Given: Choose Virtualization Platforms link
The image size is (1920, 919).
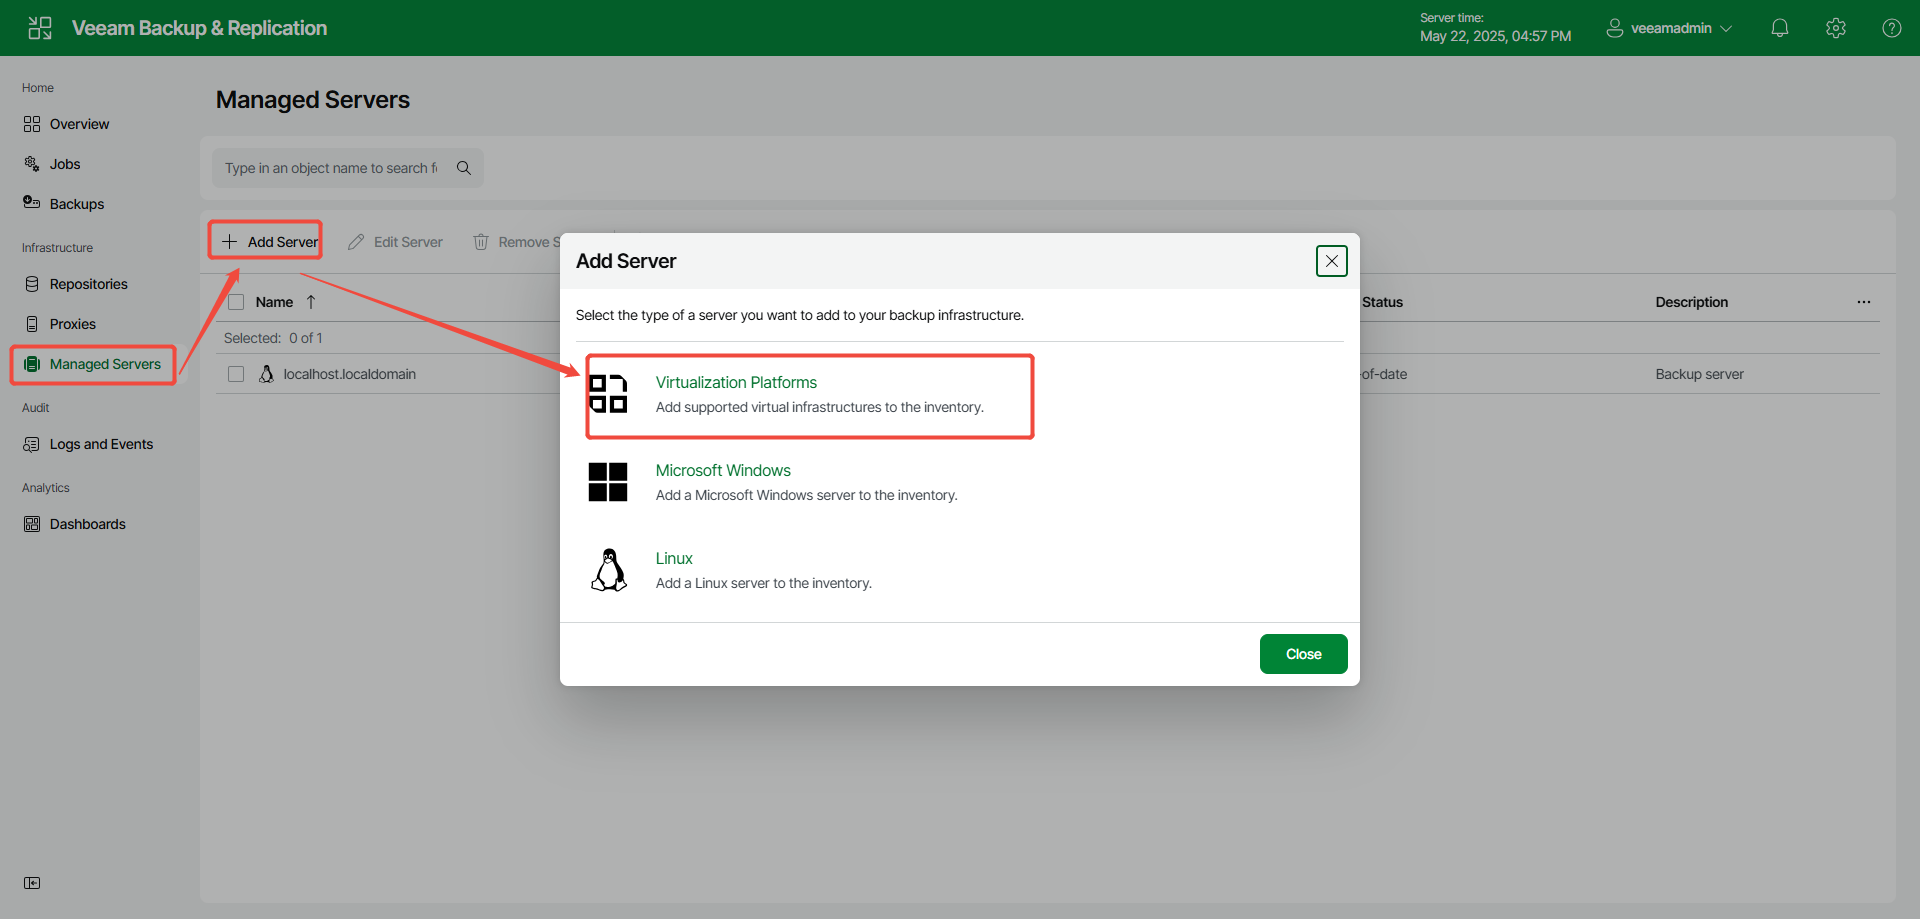Looking at the screenshot, I should (736, 382).
